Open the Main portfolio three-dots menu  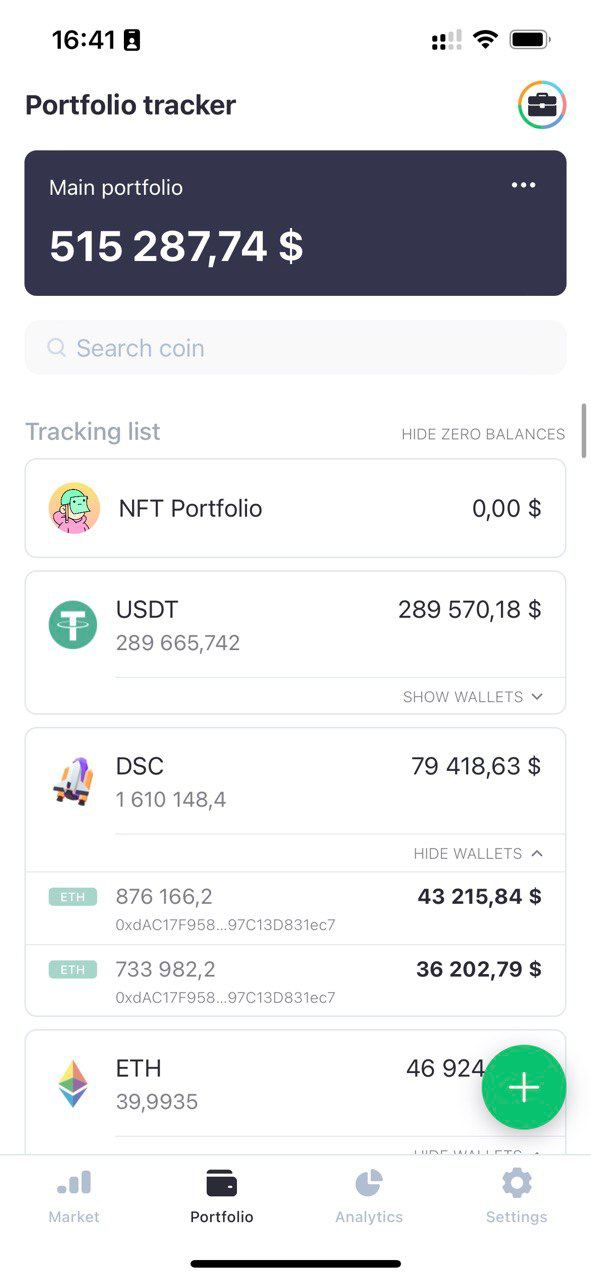(x=523, y=185)
